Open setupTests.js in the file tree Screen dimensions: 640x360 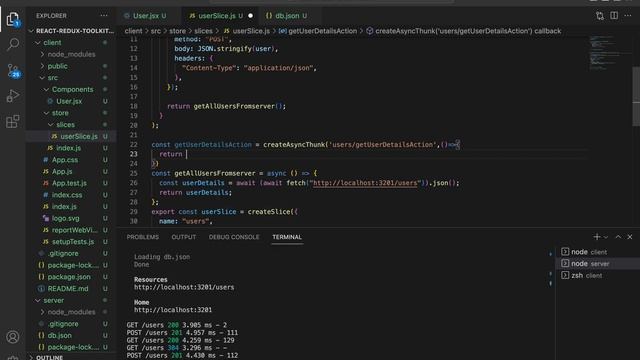(x=73, y=242)
